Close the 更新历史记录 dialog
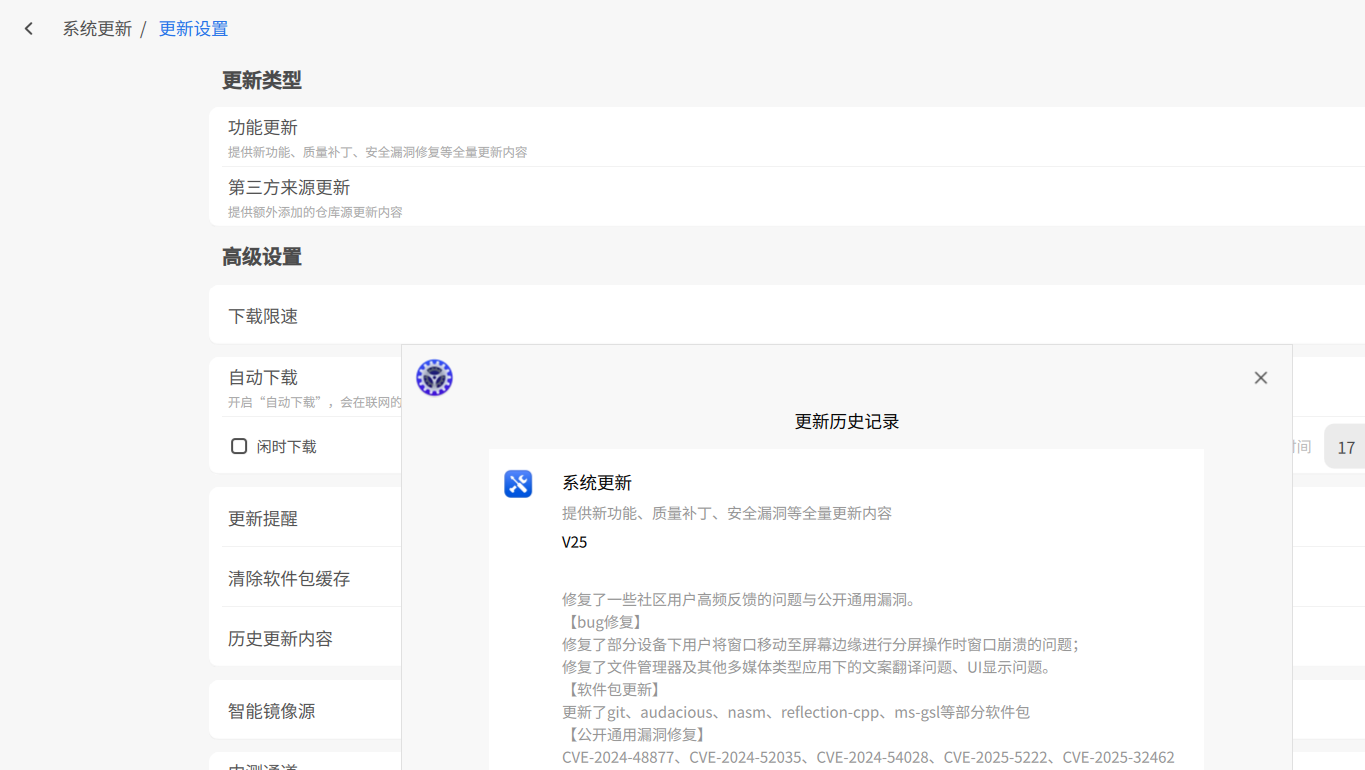 pyautogui.click(x=1260, y=378)
